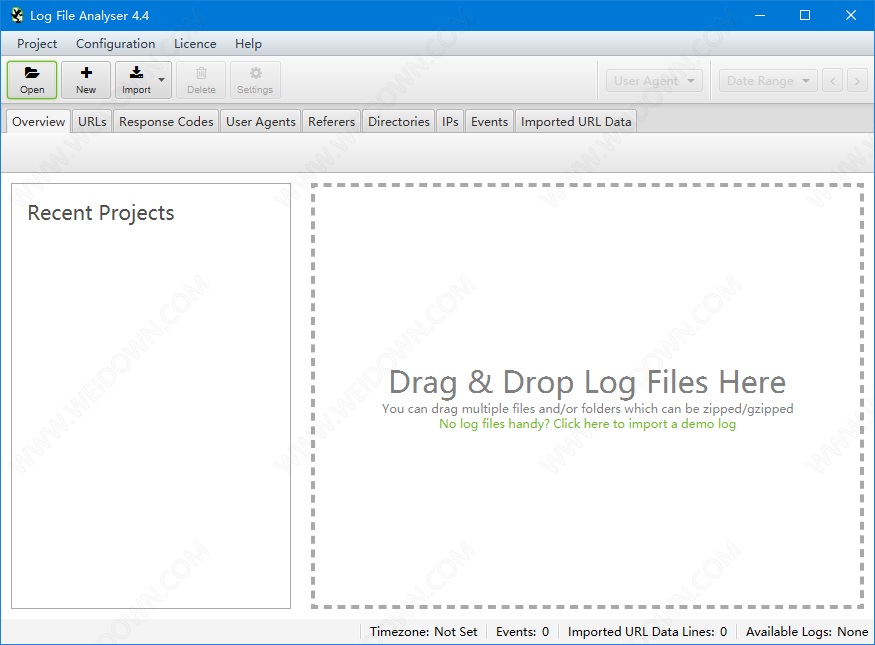Open Settings gear icon in toolbar
The height and width of the screenshot is (645, 875).
[255, 73]
